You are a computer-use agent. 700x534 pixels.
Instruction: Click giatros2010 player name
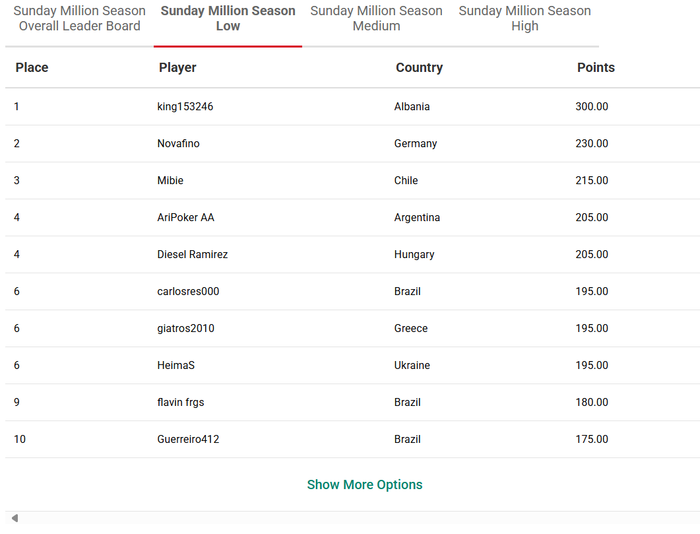pyautogui.click(x=185, y=328)
